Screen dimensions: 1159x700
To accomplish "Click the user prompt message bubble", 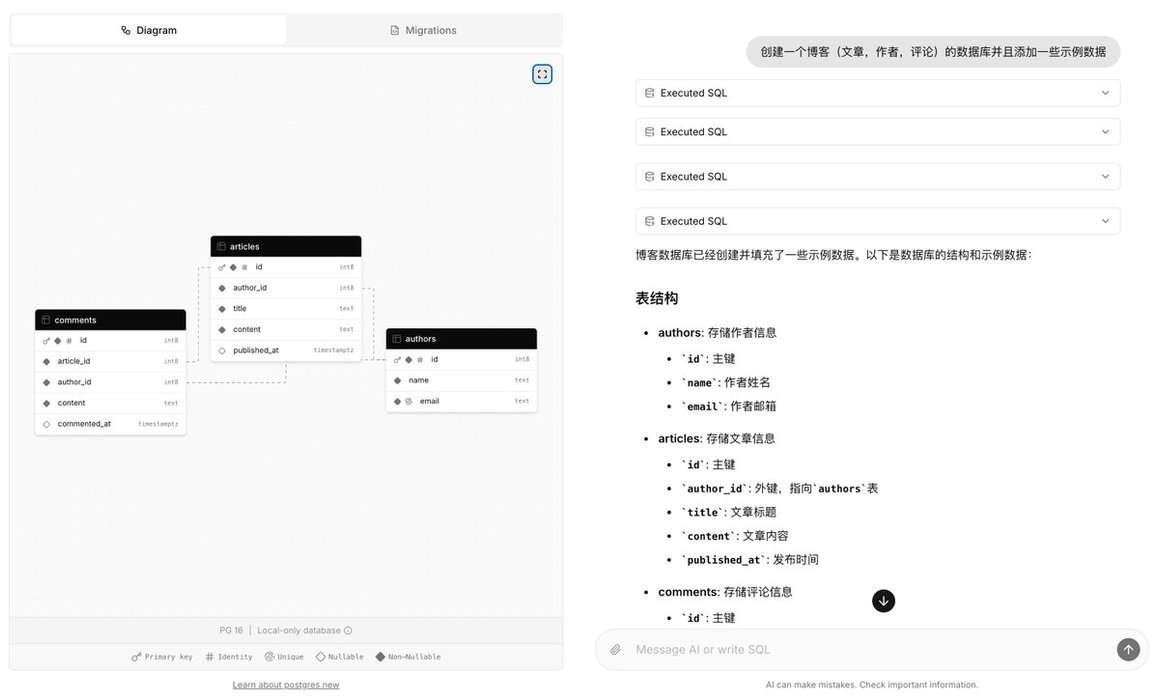I will click(933, 52).
